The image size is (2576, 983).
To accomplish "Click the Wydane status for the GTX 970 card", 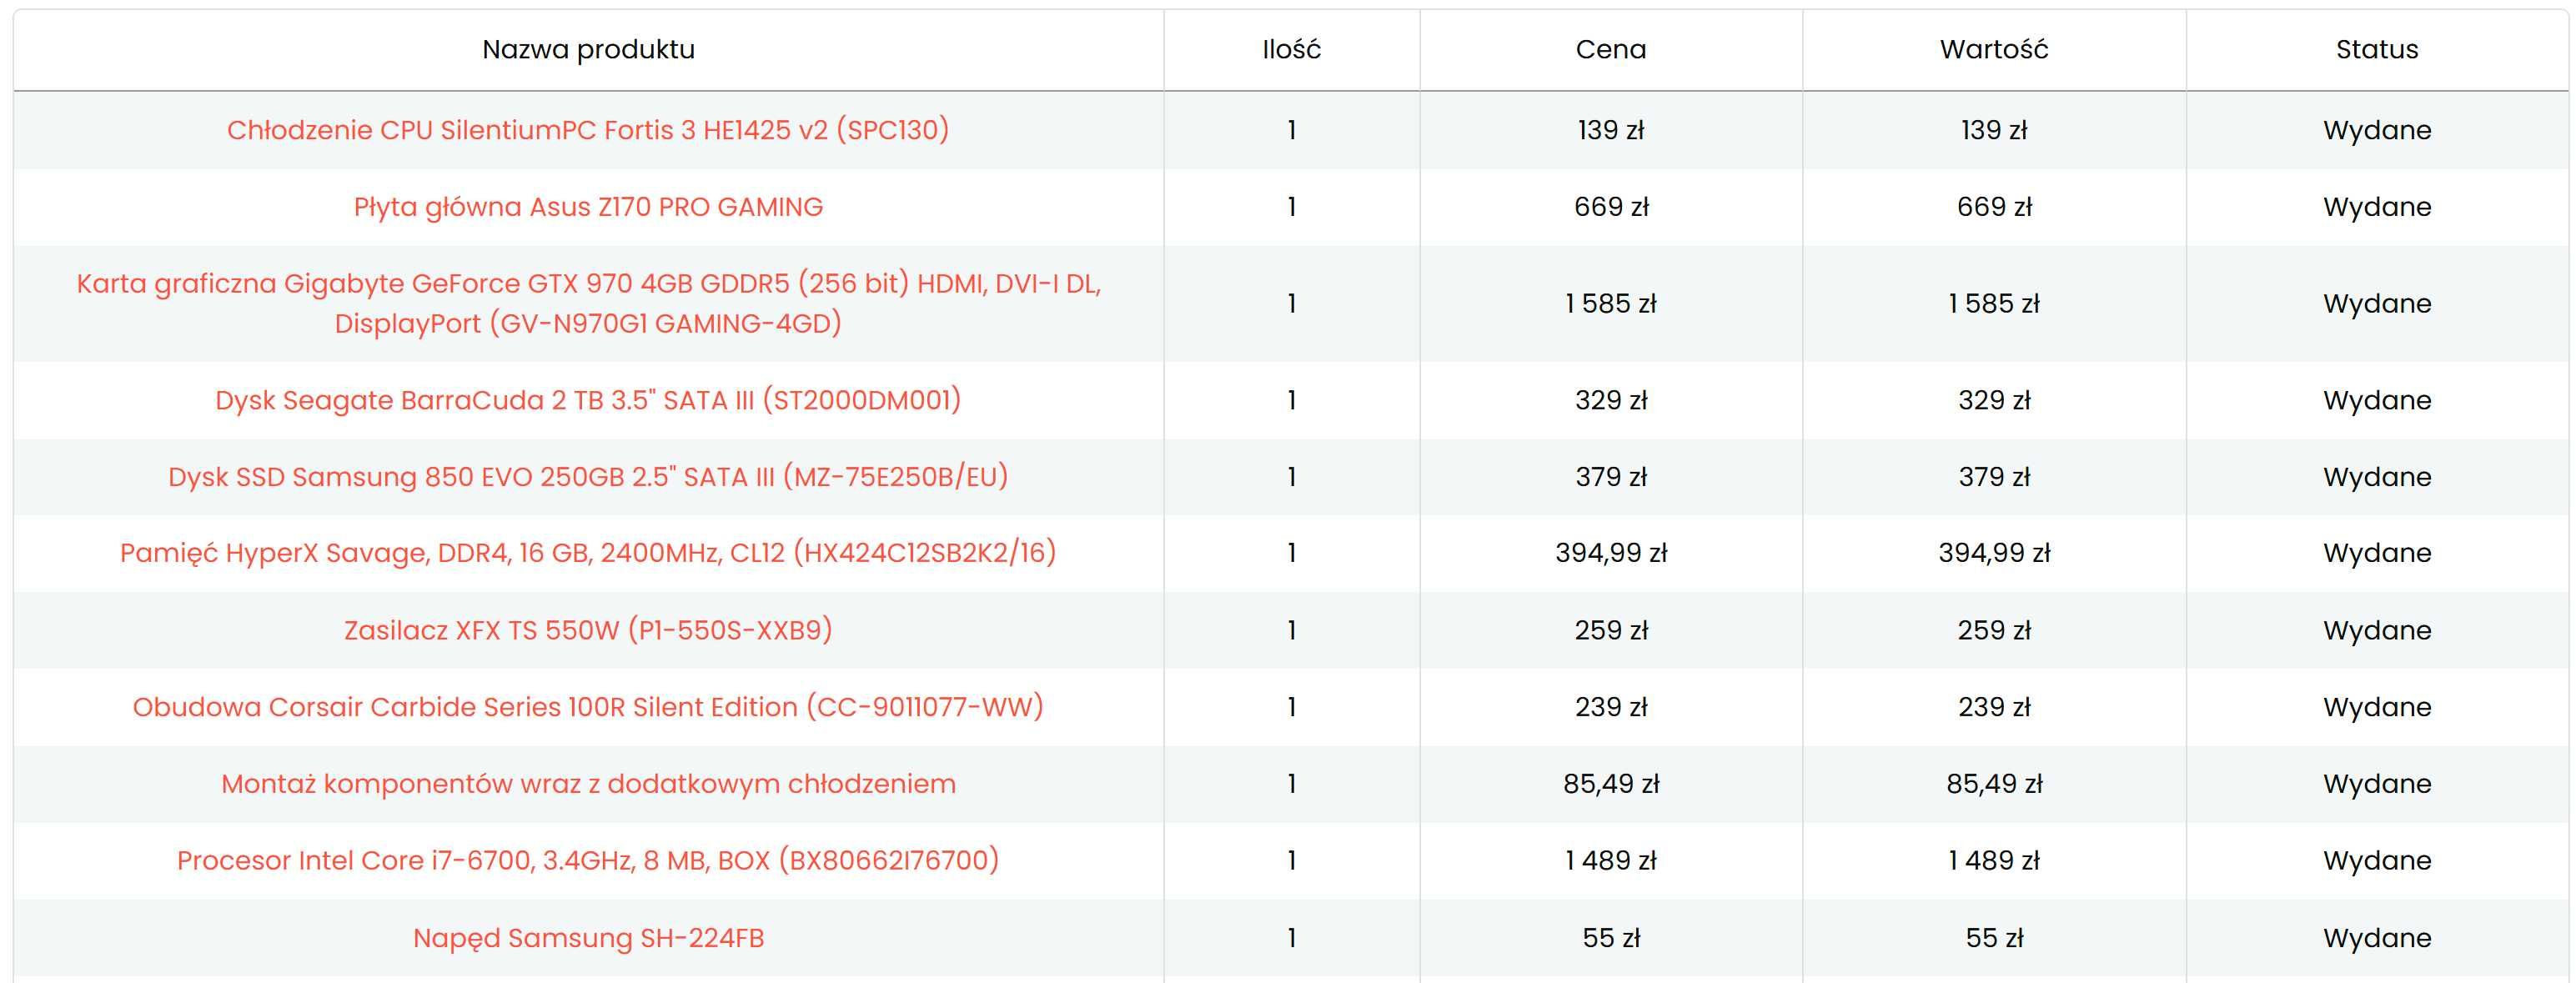I will click(x=2376, y=303).
